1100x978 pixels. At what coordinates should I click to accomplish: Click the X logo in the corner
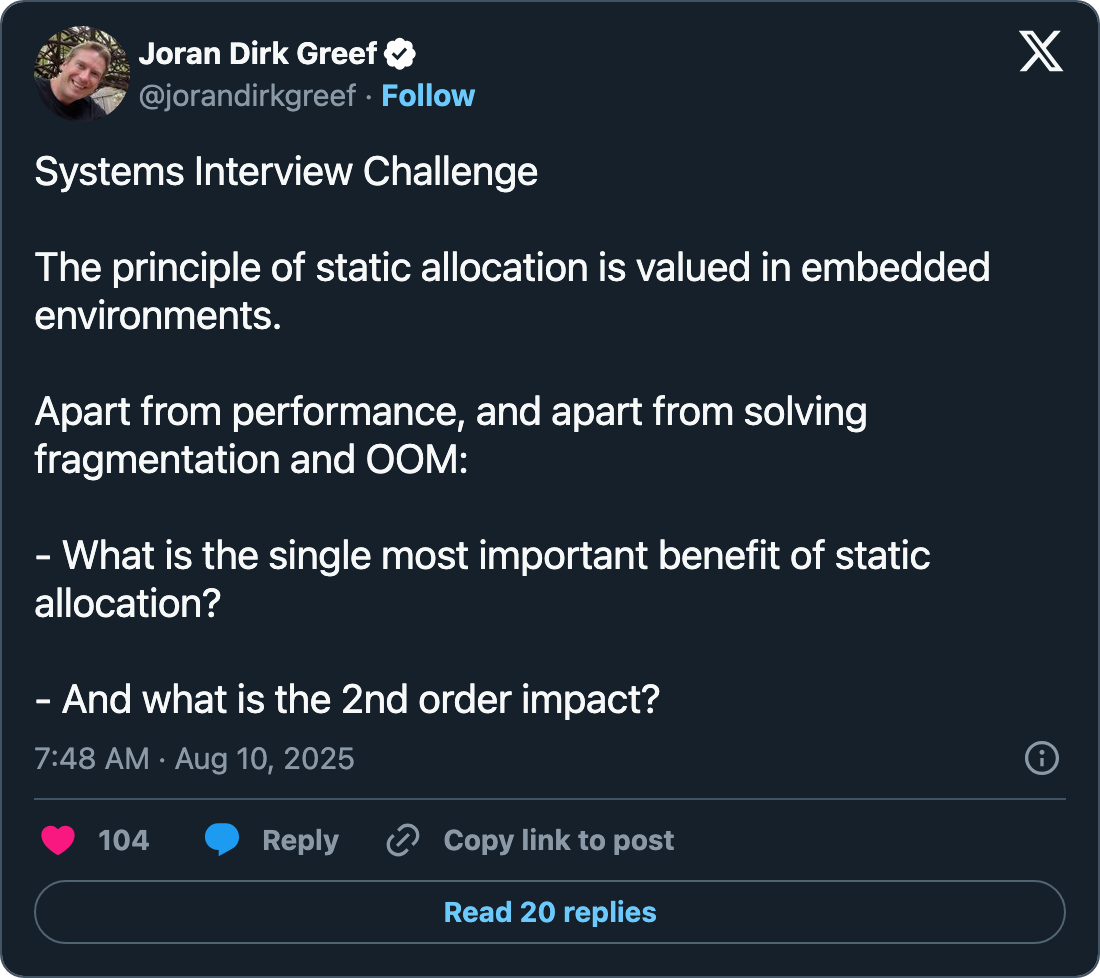[x=1041, y=50]
